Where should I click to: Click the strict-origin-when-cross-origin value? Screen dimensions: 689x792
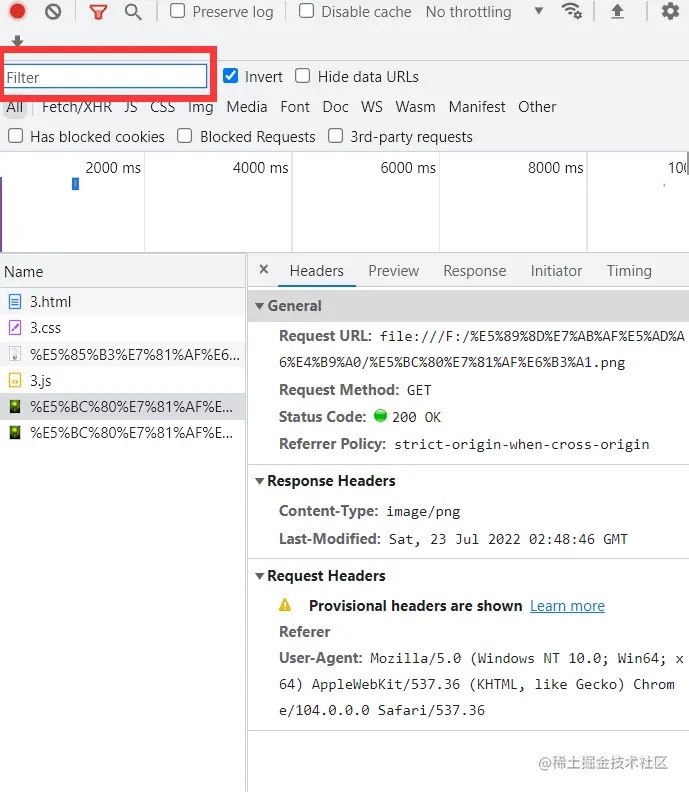522,444
